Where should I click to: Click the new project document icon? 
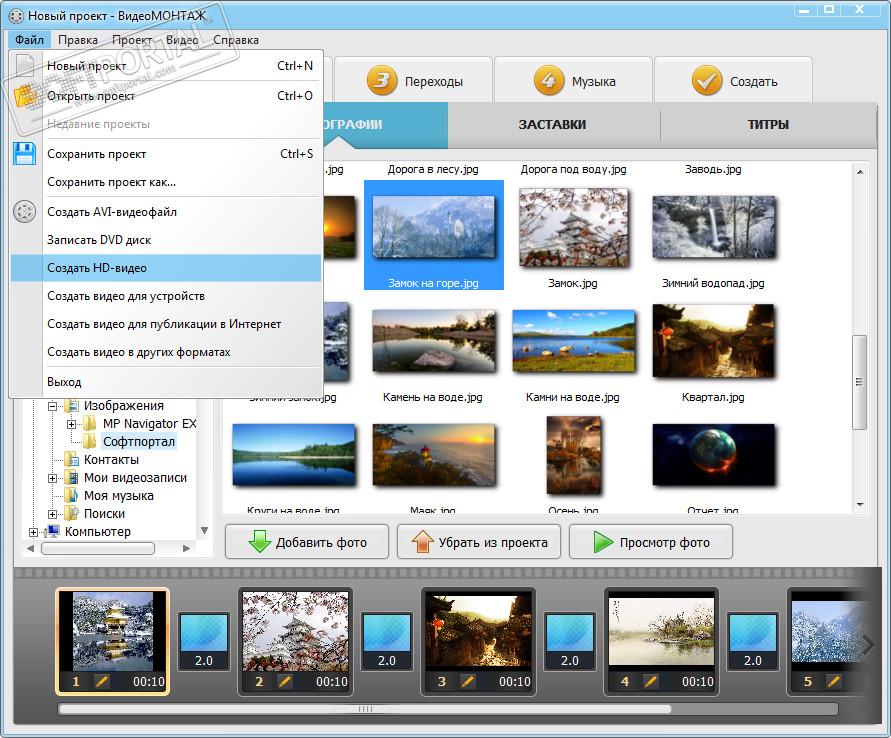24,65
